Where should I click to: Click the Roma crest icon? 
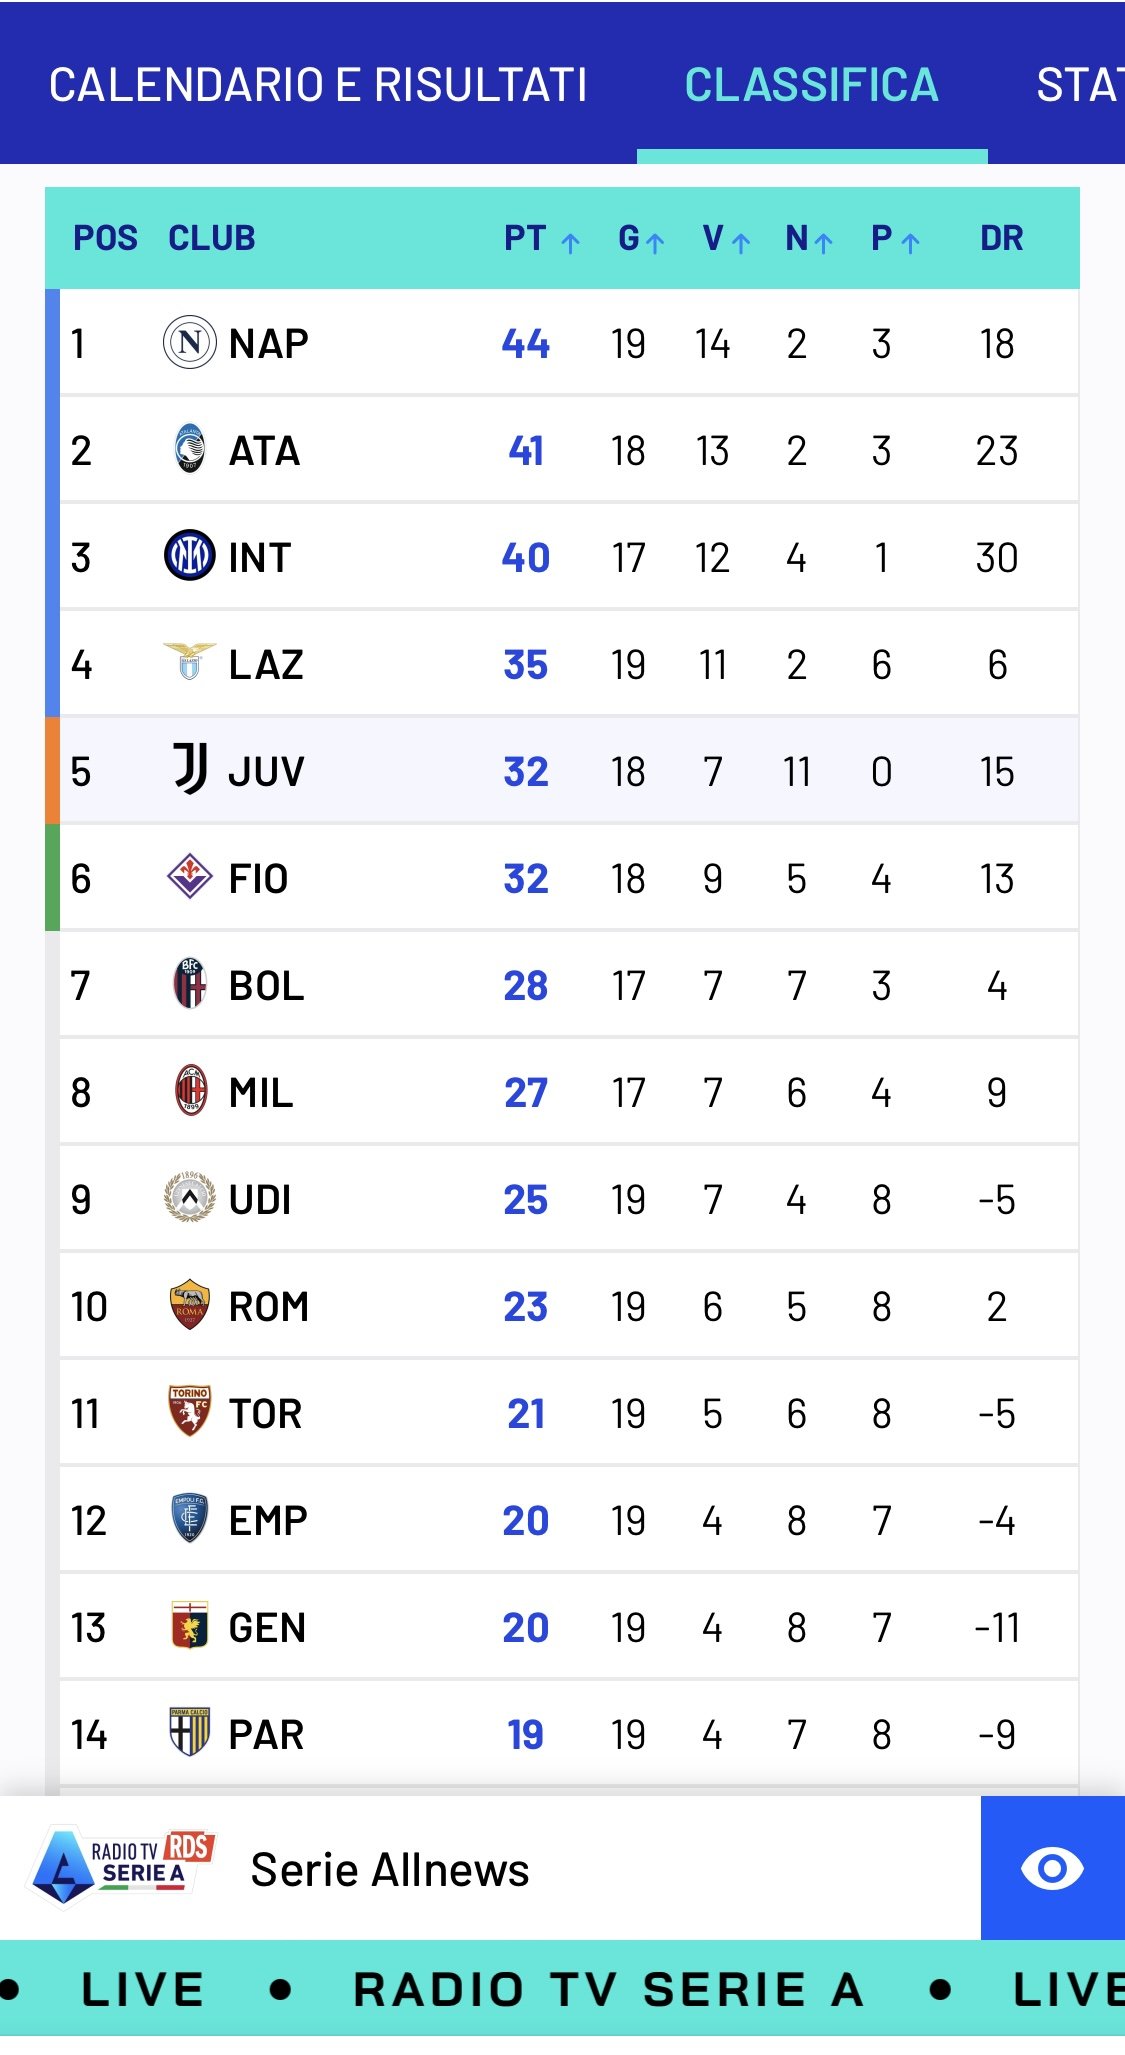click(x=189, y=1304)
